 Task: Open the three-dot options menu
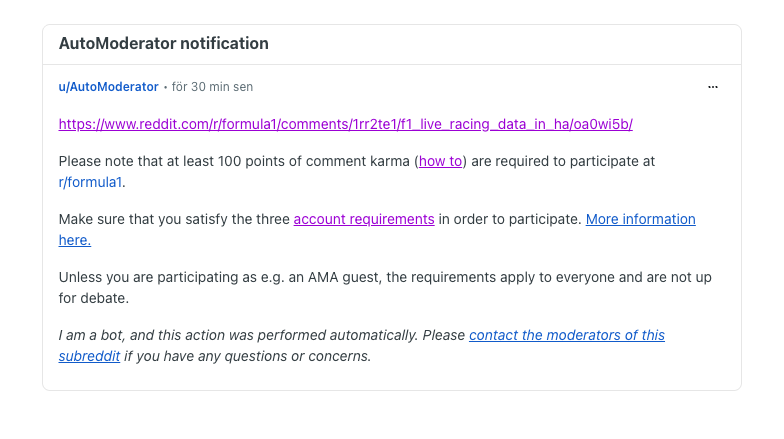point(712,87)
